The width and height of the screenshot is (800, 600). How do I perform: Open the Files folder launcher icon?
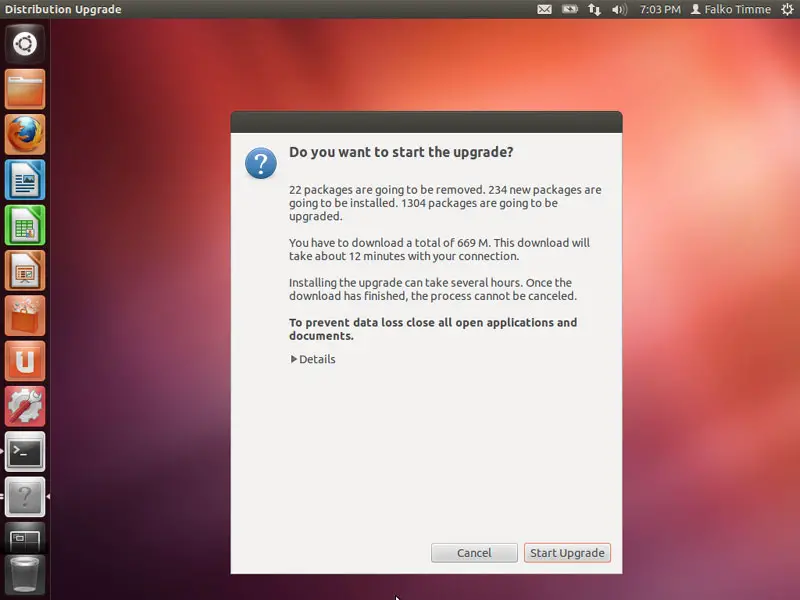pyautogui.click(x=25, y=89)
